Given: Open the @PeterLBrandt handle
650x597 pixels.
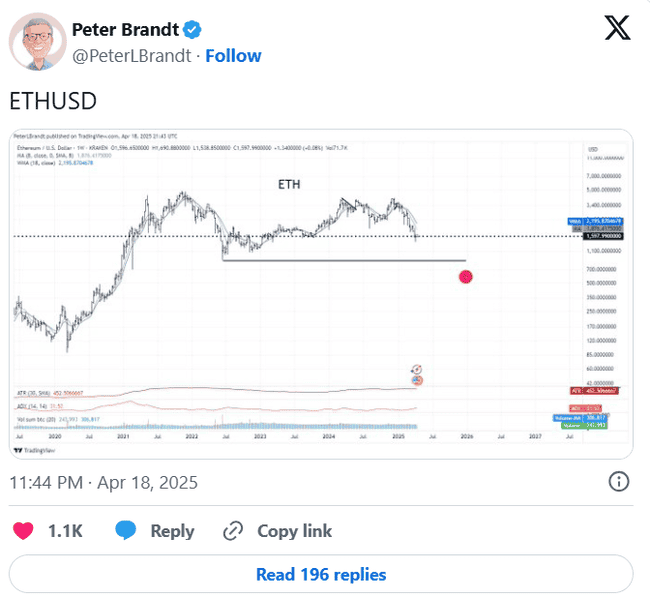Looking at the screenshot, I should point(132,56).
